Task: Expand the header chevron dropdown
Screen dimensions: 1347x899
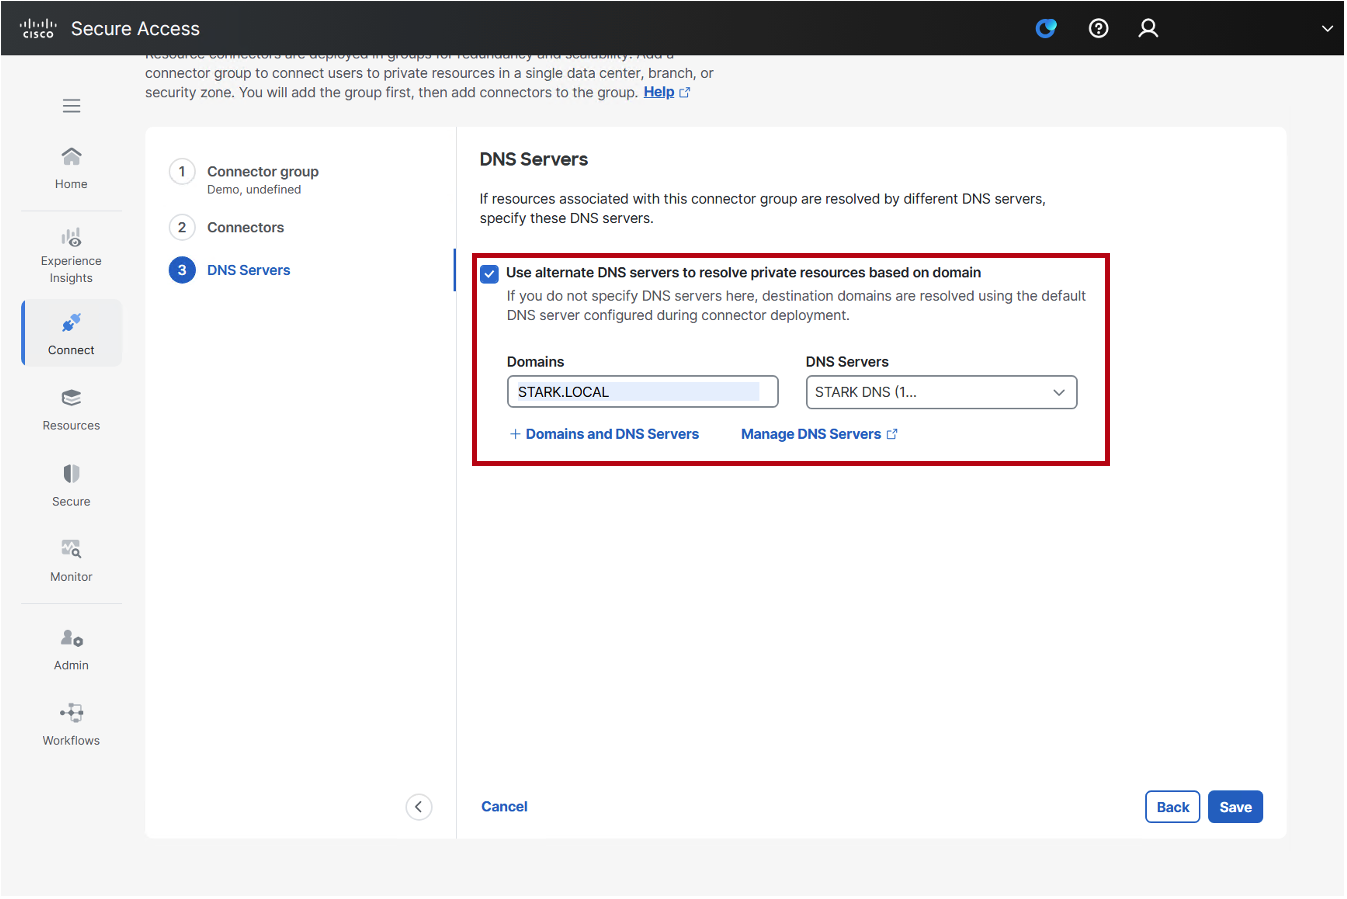Action: click(1327, 29)
